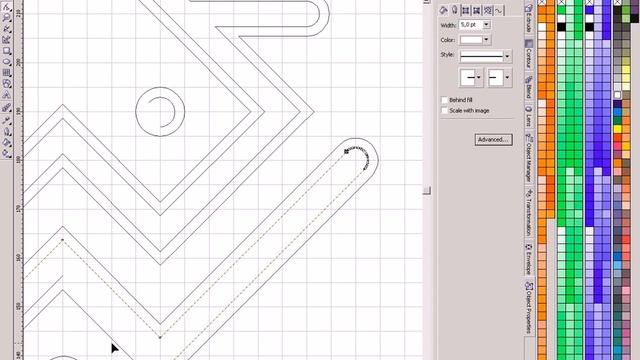640x360 pixels.
Task: Open the outline Width dropdown arrow
Action: coord(486,25)
